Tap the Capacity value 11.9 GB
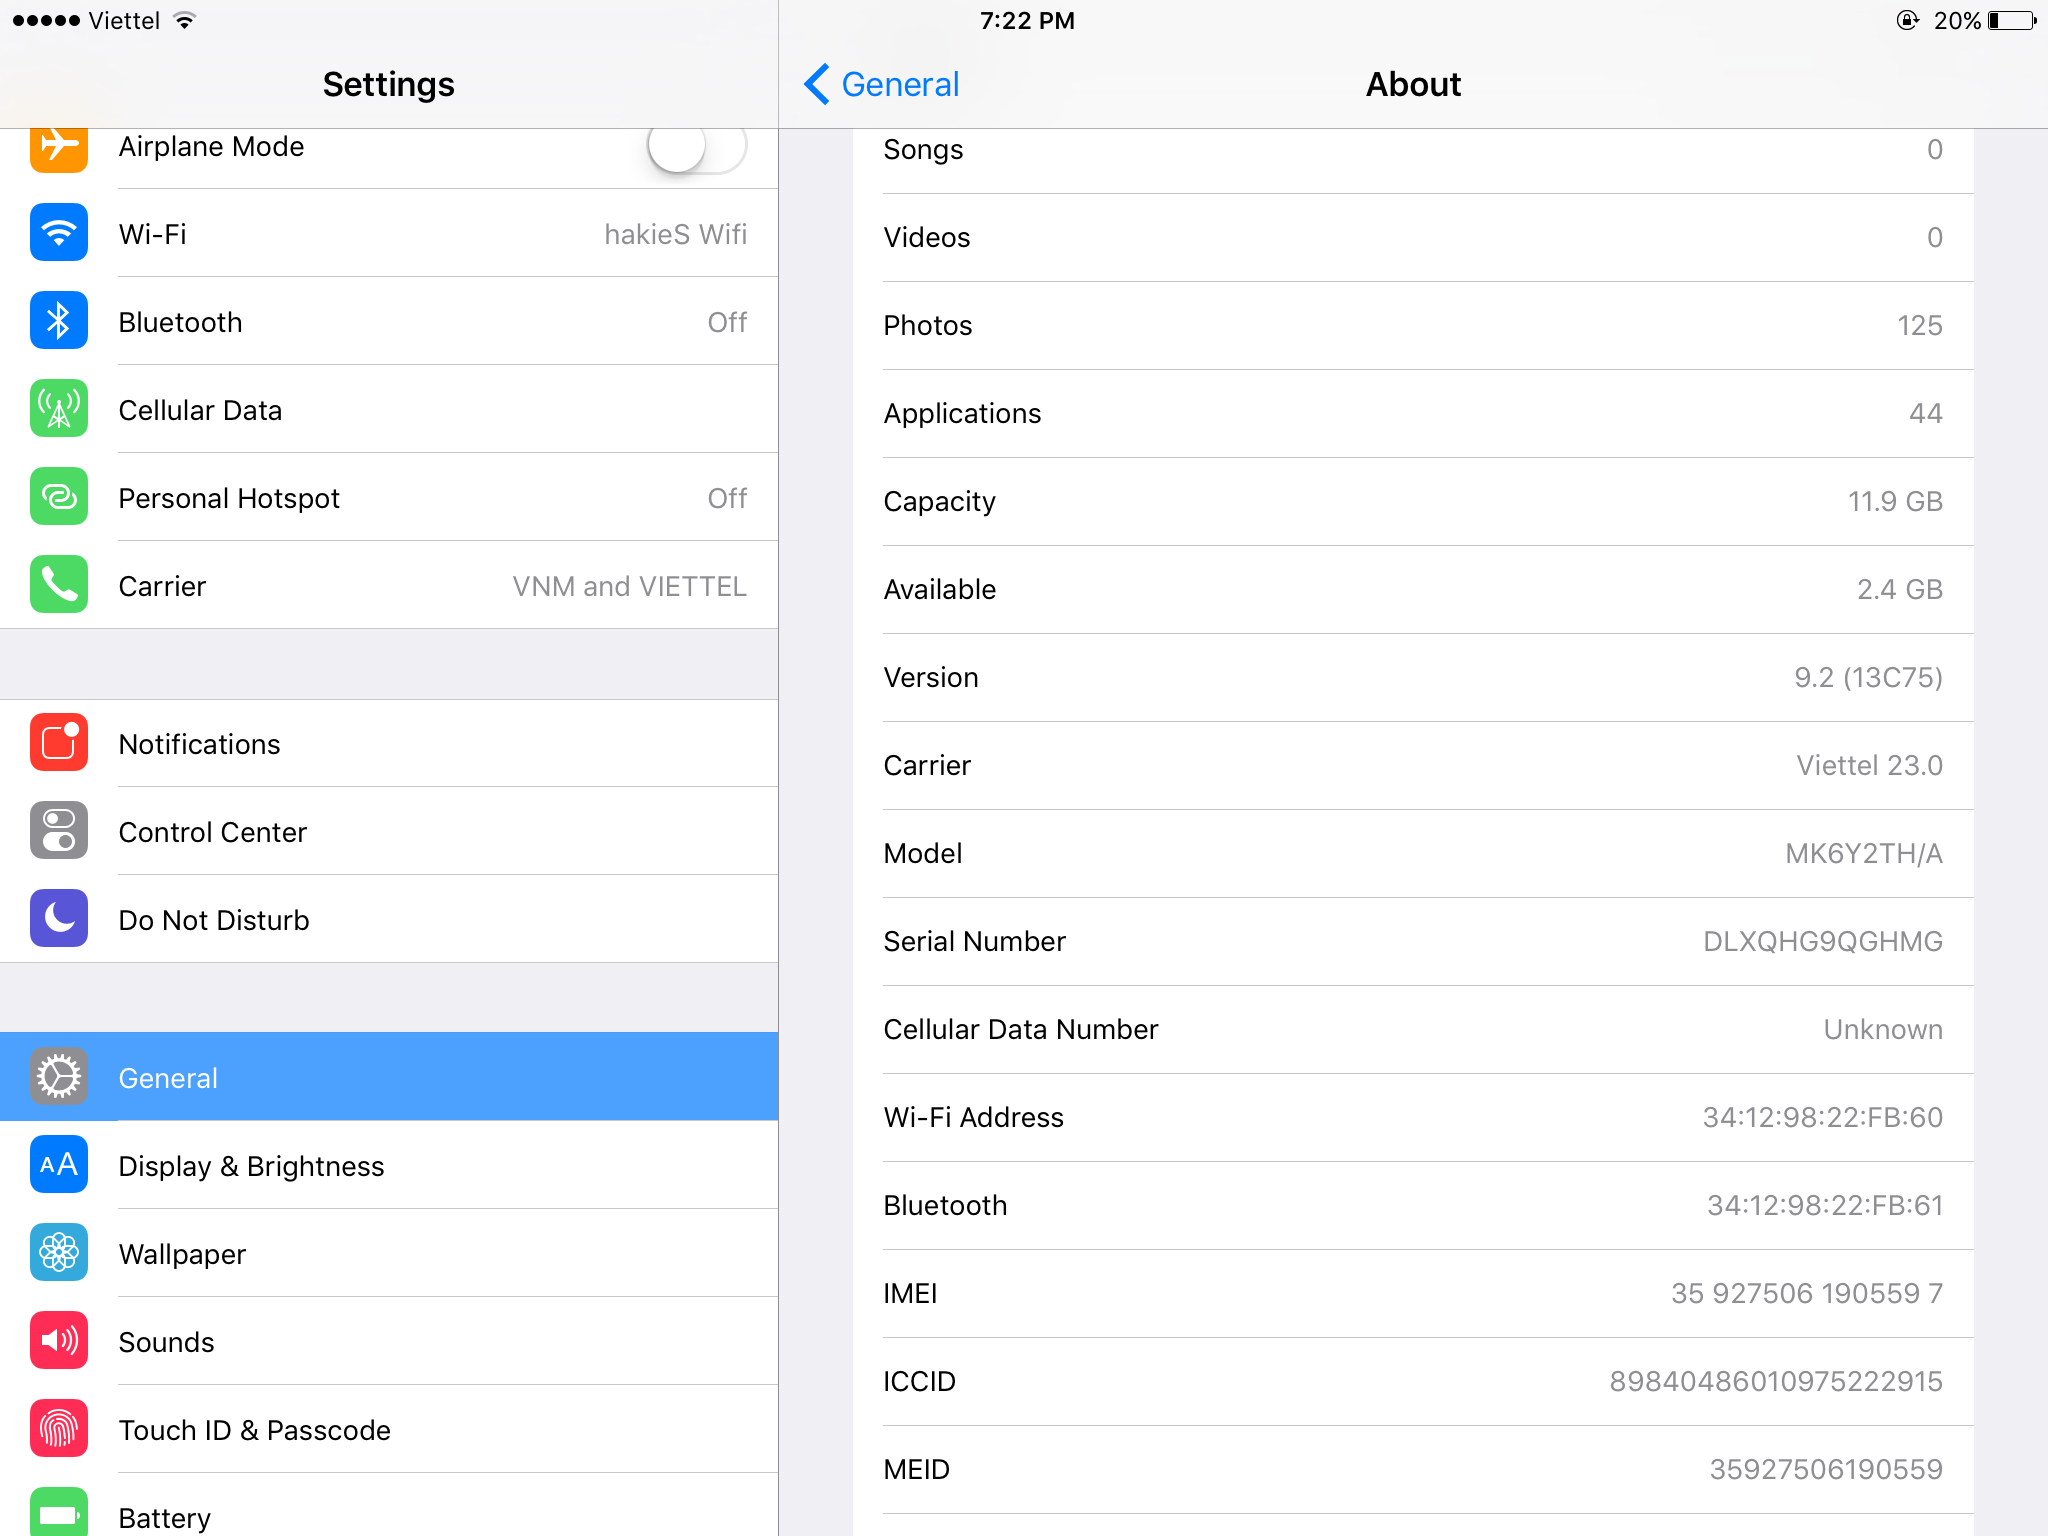This screenshot has height=1536, width=2048. 1895,502
